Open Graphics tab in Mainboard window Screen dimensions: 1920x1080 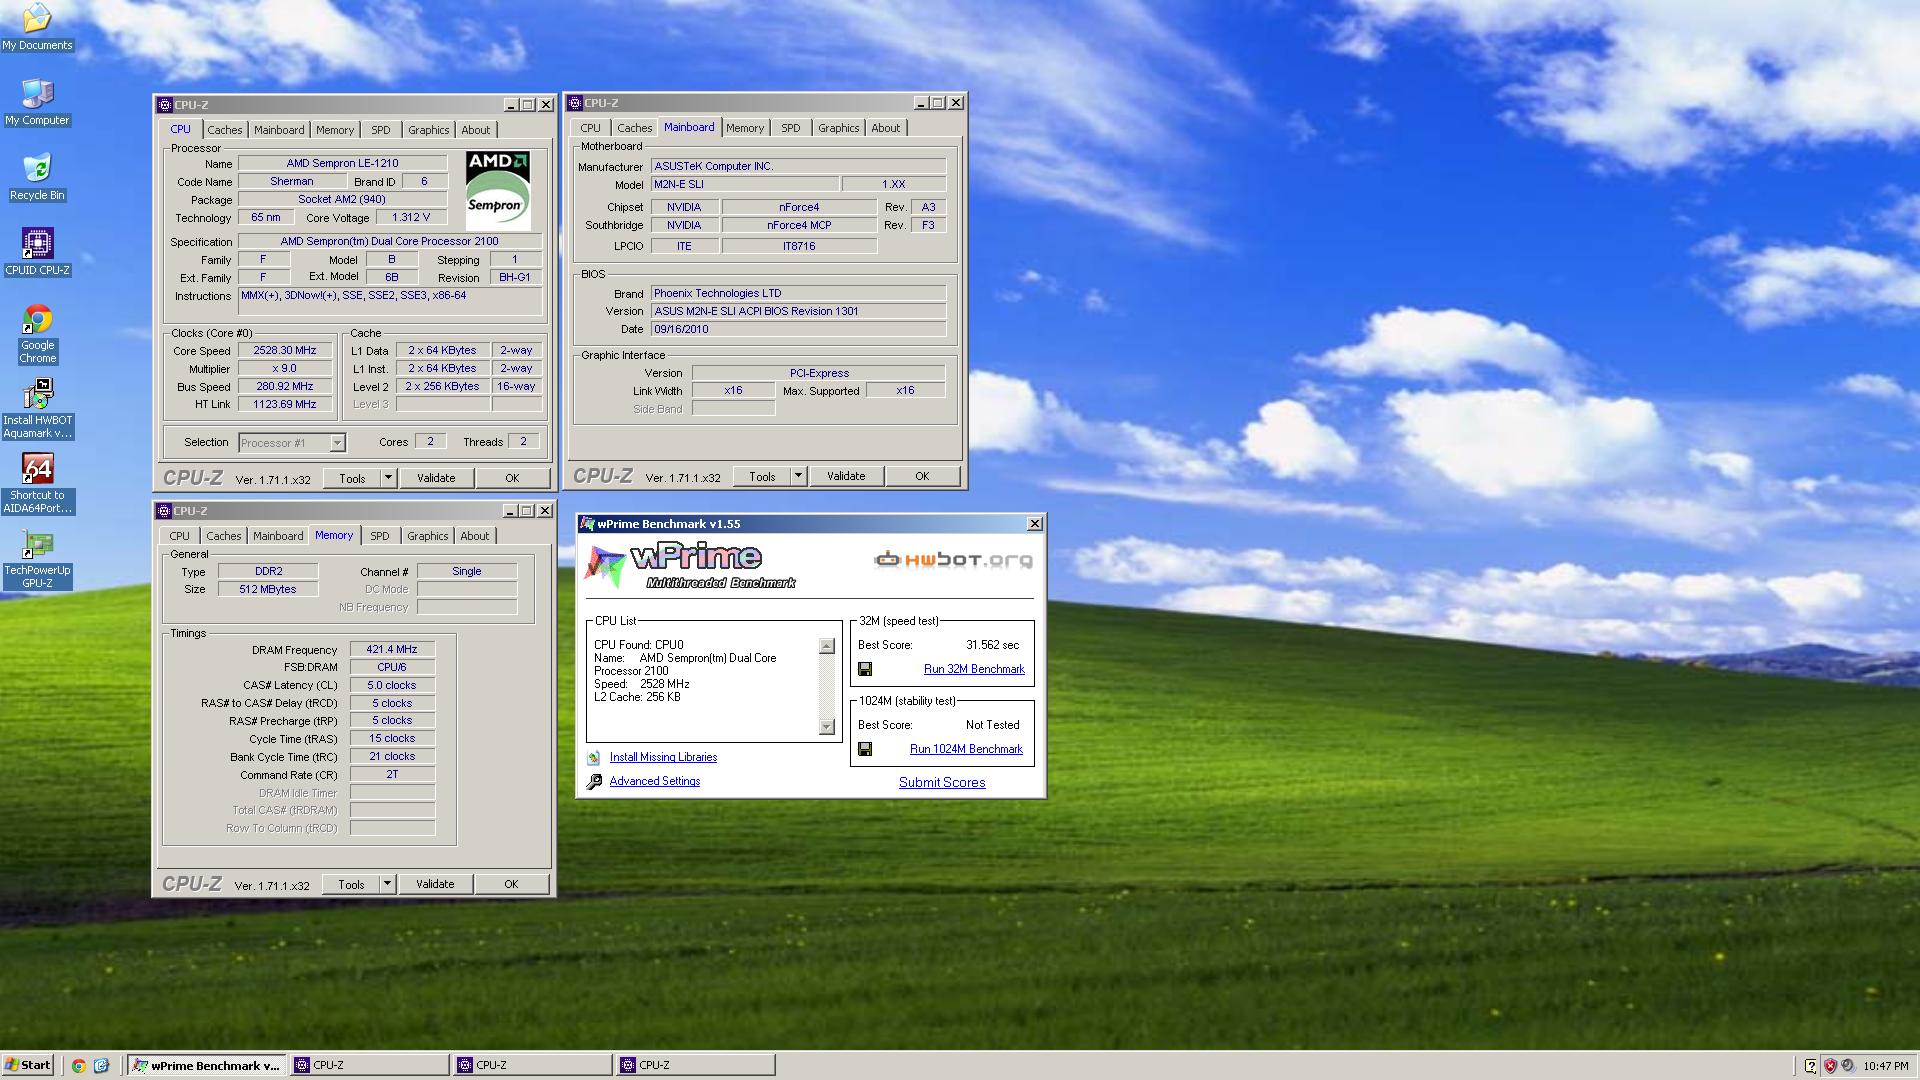point(838,128)
